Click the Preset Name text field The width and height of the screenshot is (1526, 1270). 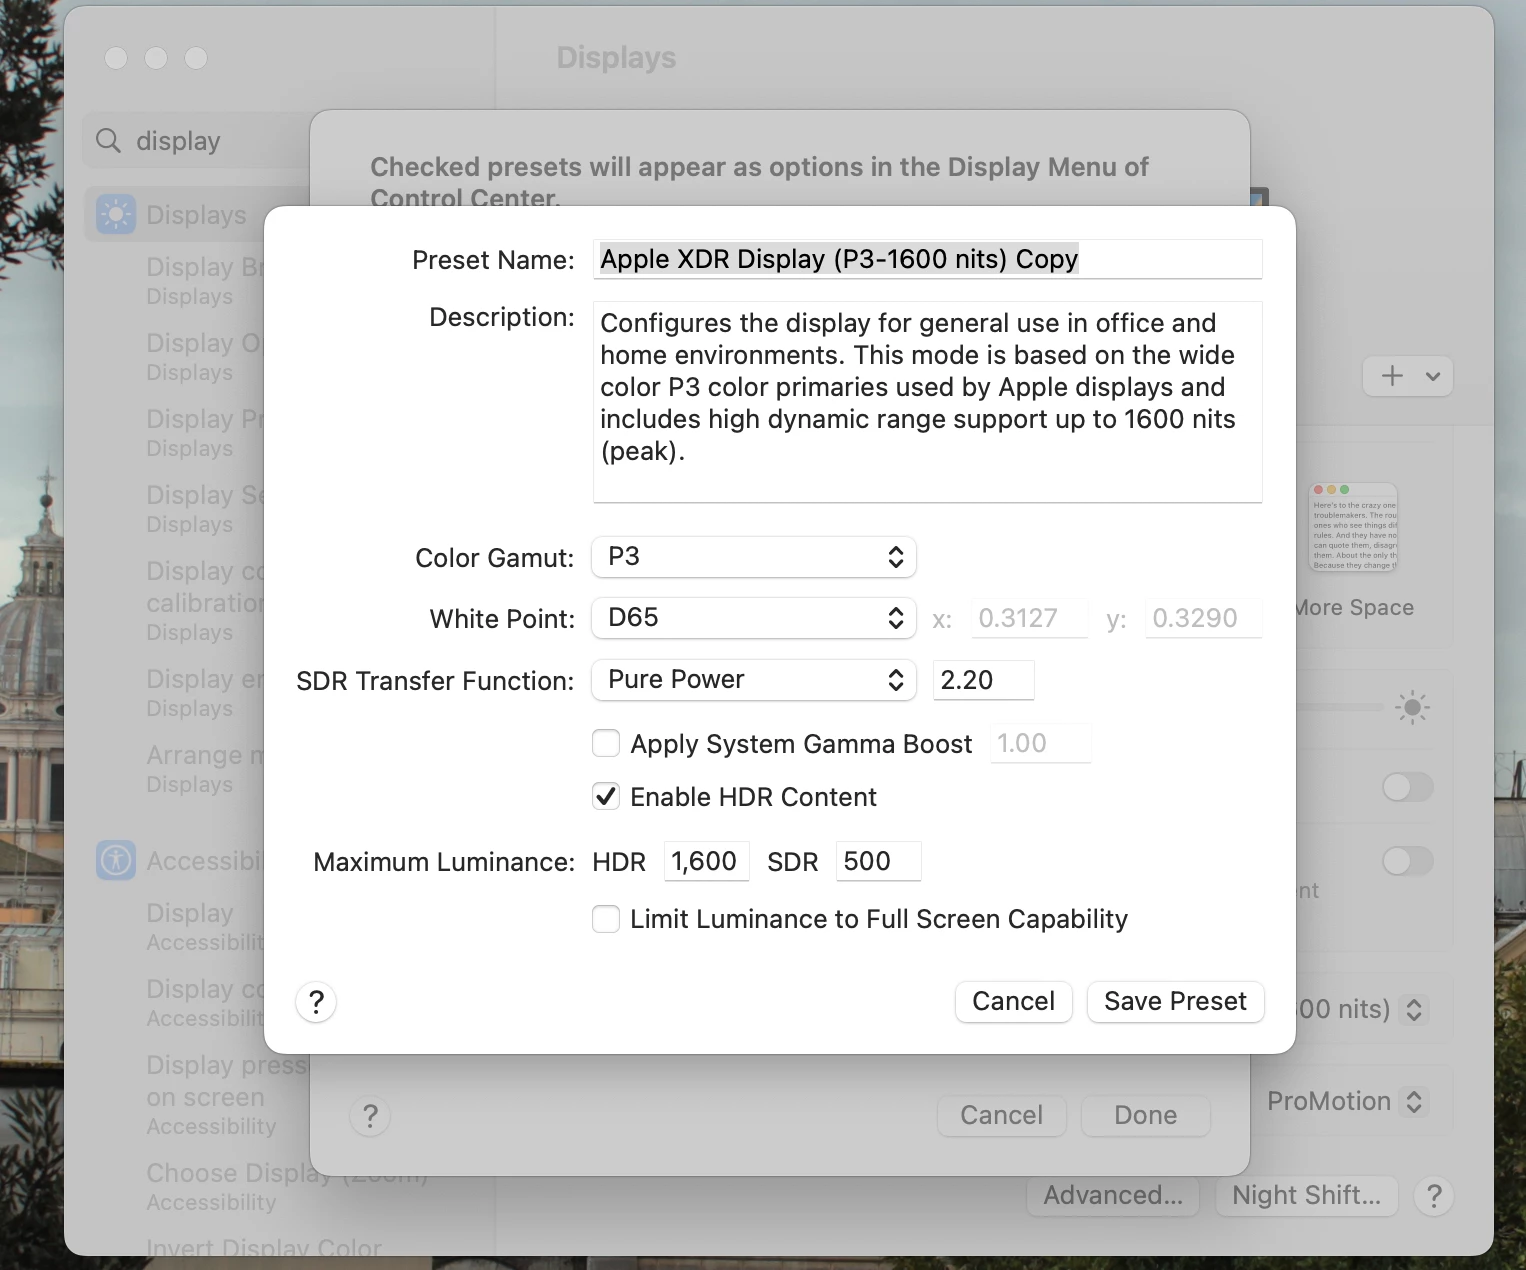pyautogui.click(x=928, y=259)
